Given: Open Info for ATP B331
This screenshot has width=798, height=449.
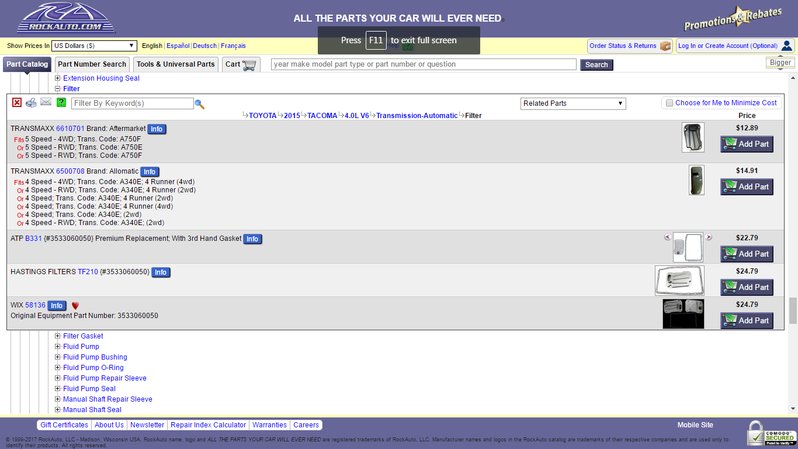Looking at the screenshot, I should tap(252, 239).
